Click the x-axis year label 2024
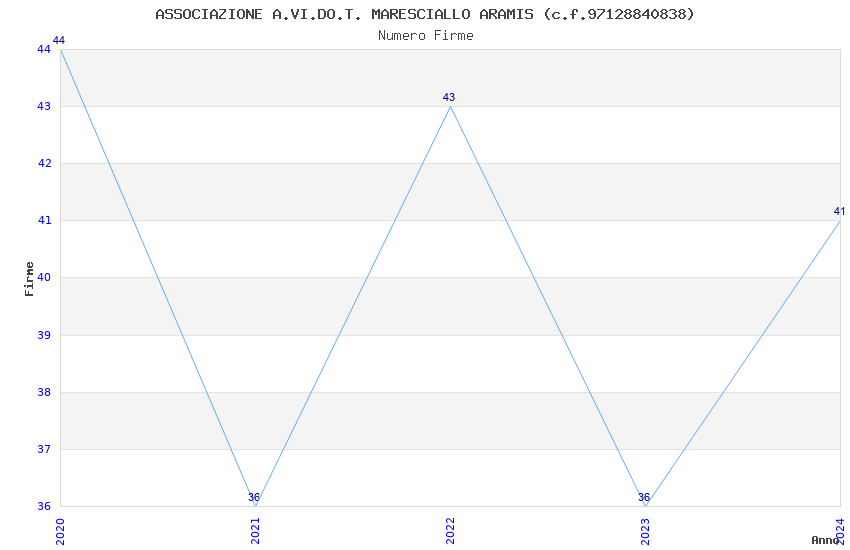Viewport: 850px width, 550px height. click(x=840, y=531)
